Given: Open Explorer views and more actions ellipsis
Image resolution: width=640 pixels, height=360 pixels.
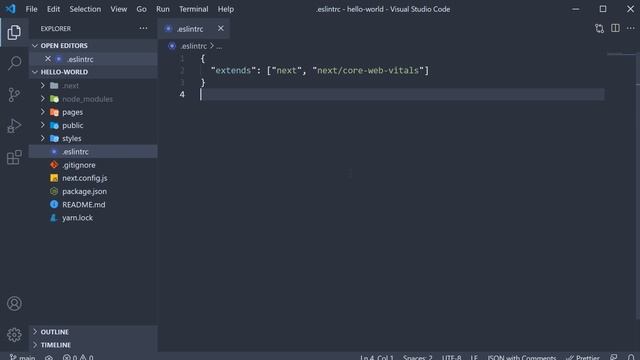Looking at the screenshot, I should click(143, 28).
